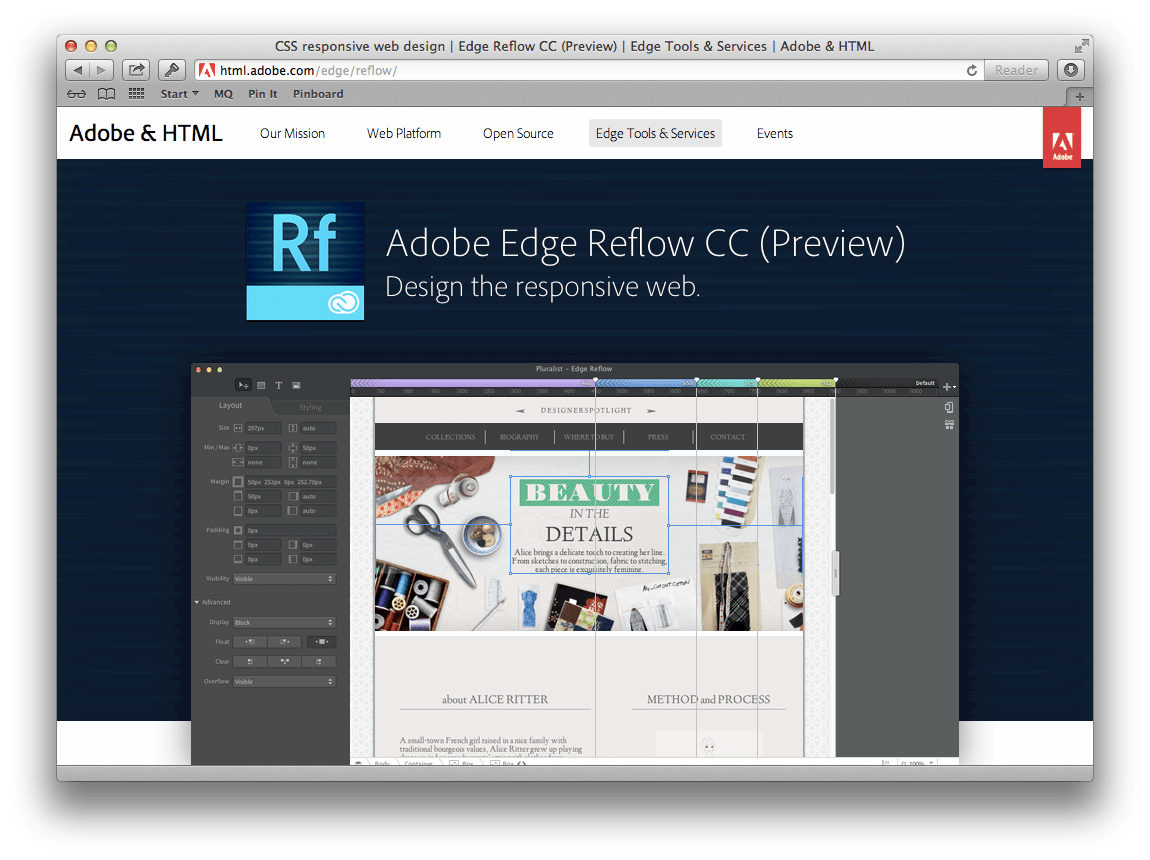The width and height of the screenshot is (1150, 860).
Task: Open Our Mission nav item
Action: (292, 133)
